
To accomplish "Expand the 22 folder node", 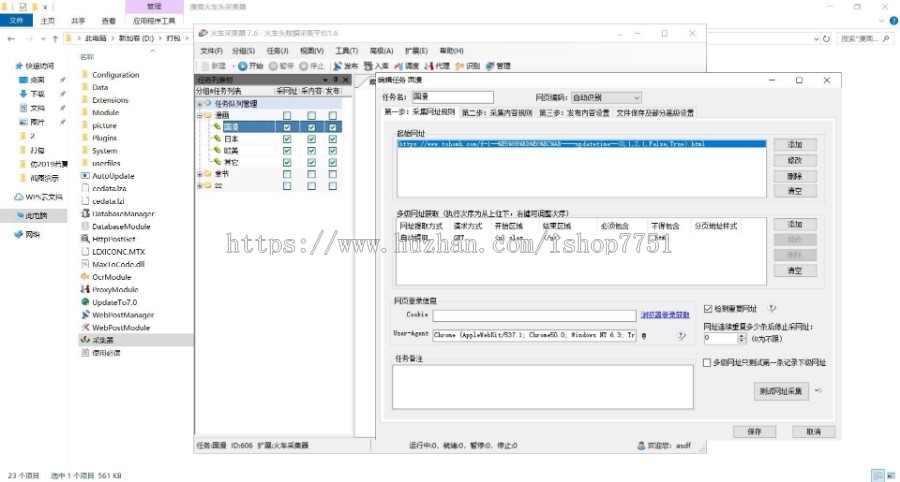I will (x=200, y=186).
